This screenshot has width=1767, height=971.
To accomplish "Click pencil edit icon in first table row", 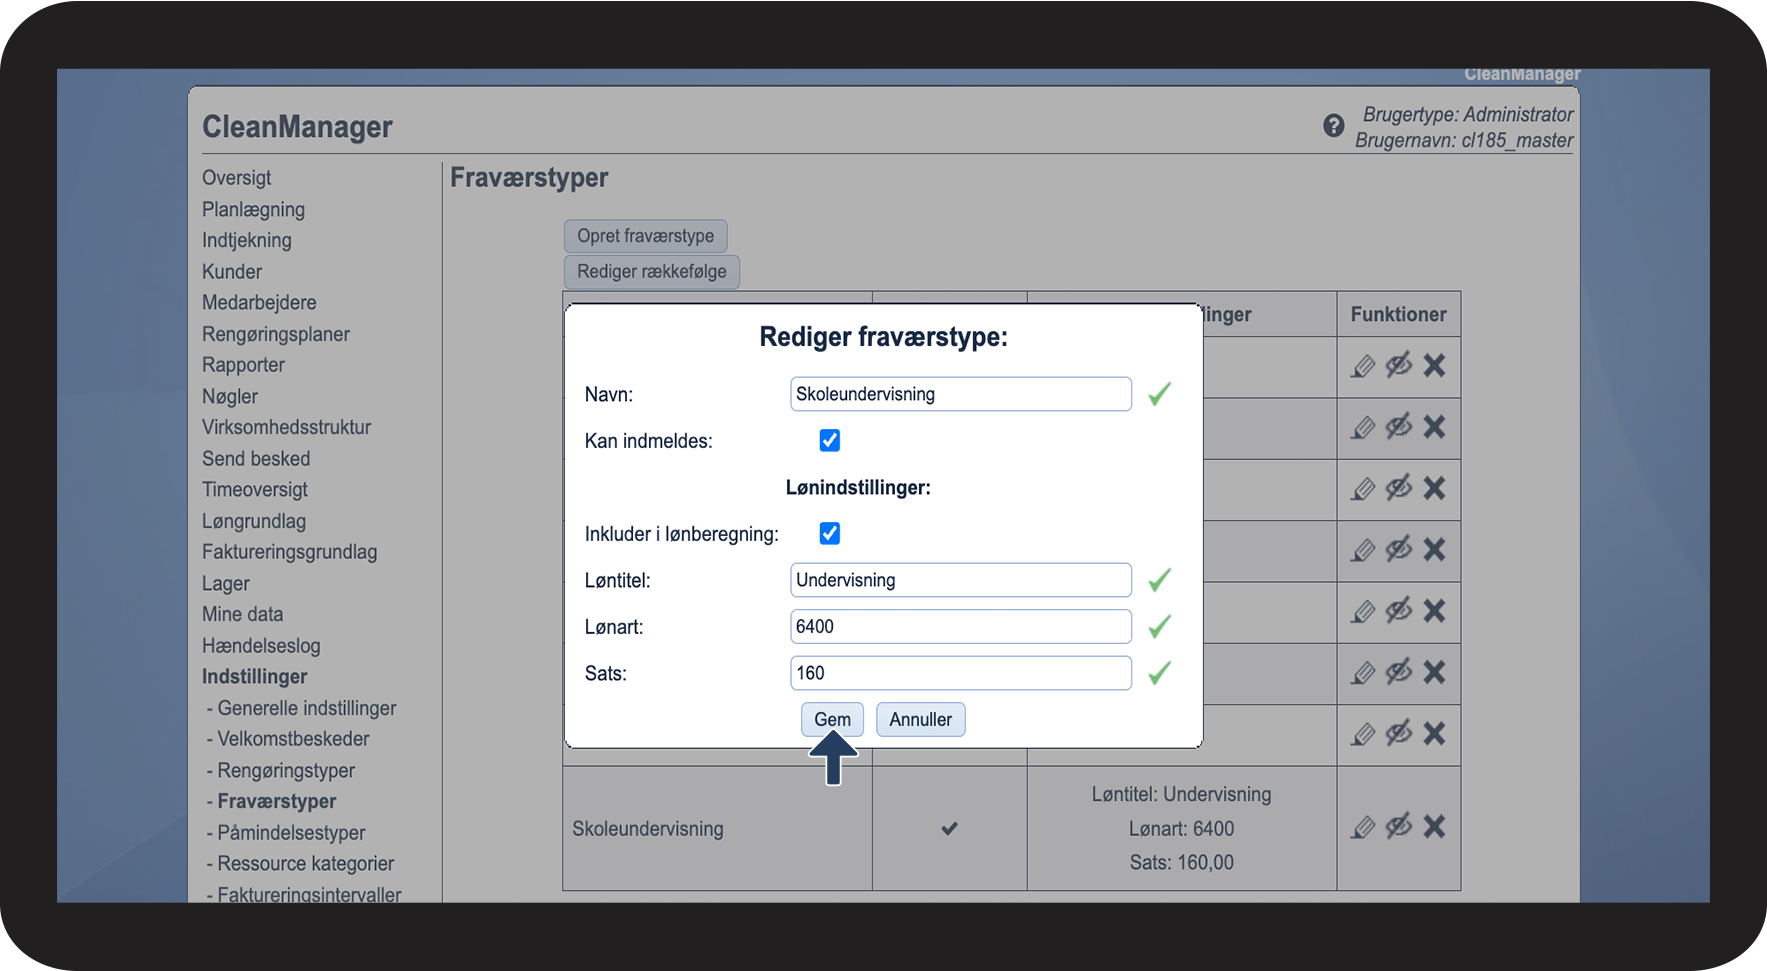I will (1363, 366).
